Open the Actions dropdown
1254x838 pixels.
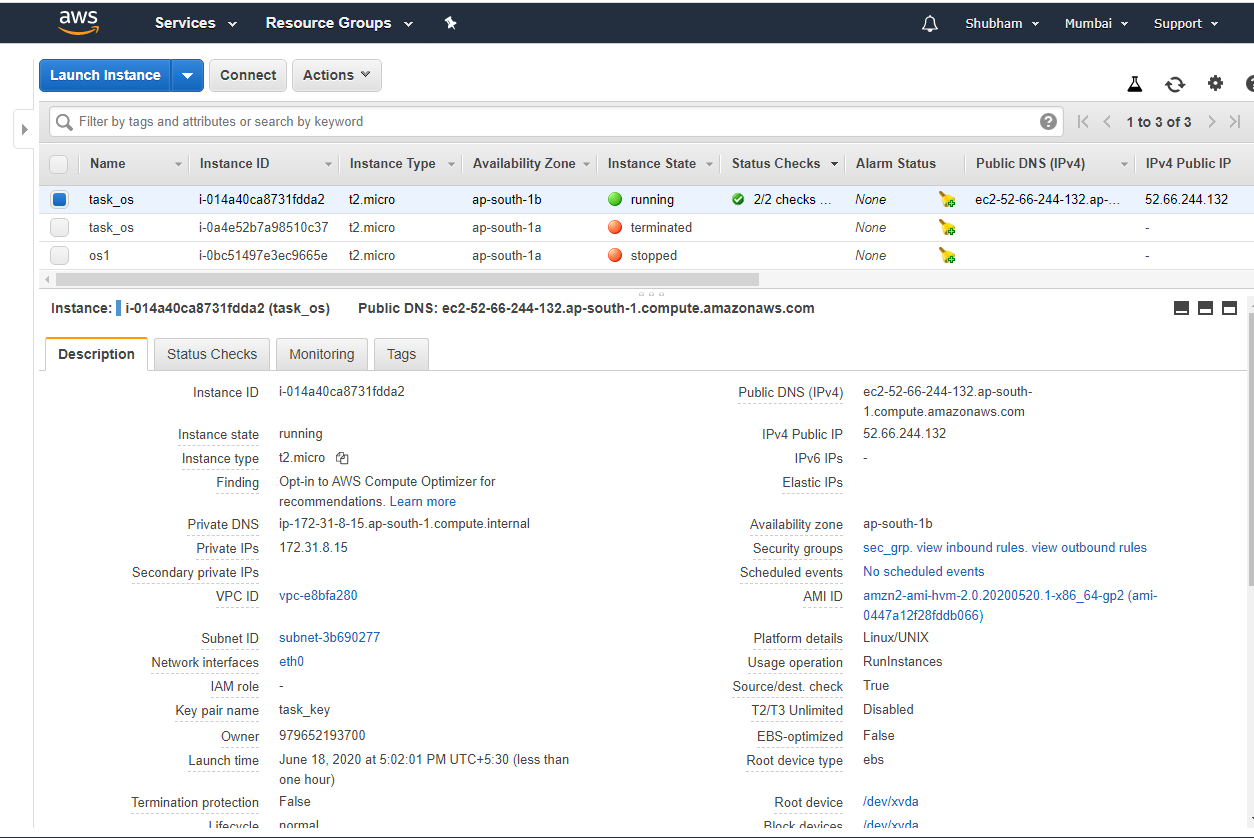click(336, 75)
